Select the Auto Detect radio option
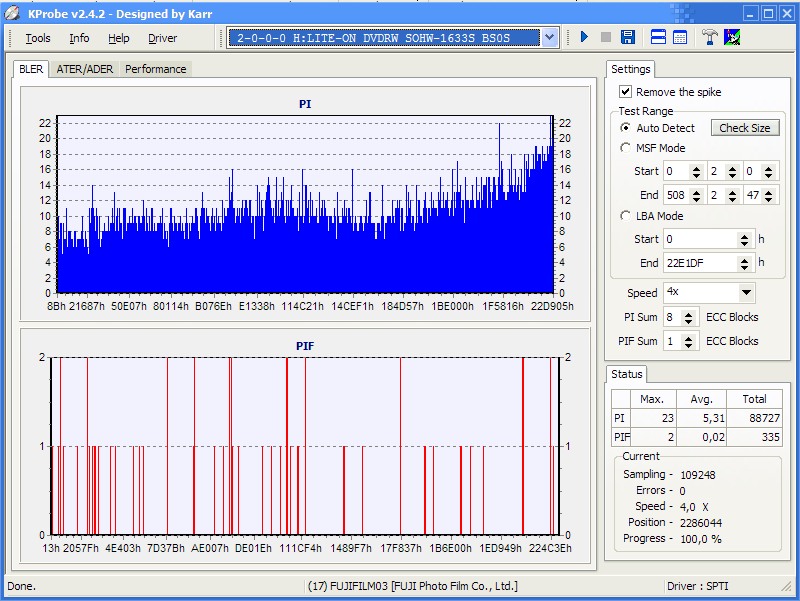Screen dimensions: 800x601 (626, 128)
